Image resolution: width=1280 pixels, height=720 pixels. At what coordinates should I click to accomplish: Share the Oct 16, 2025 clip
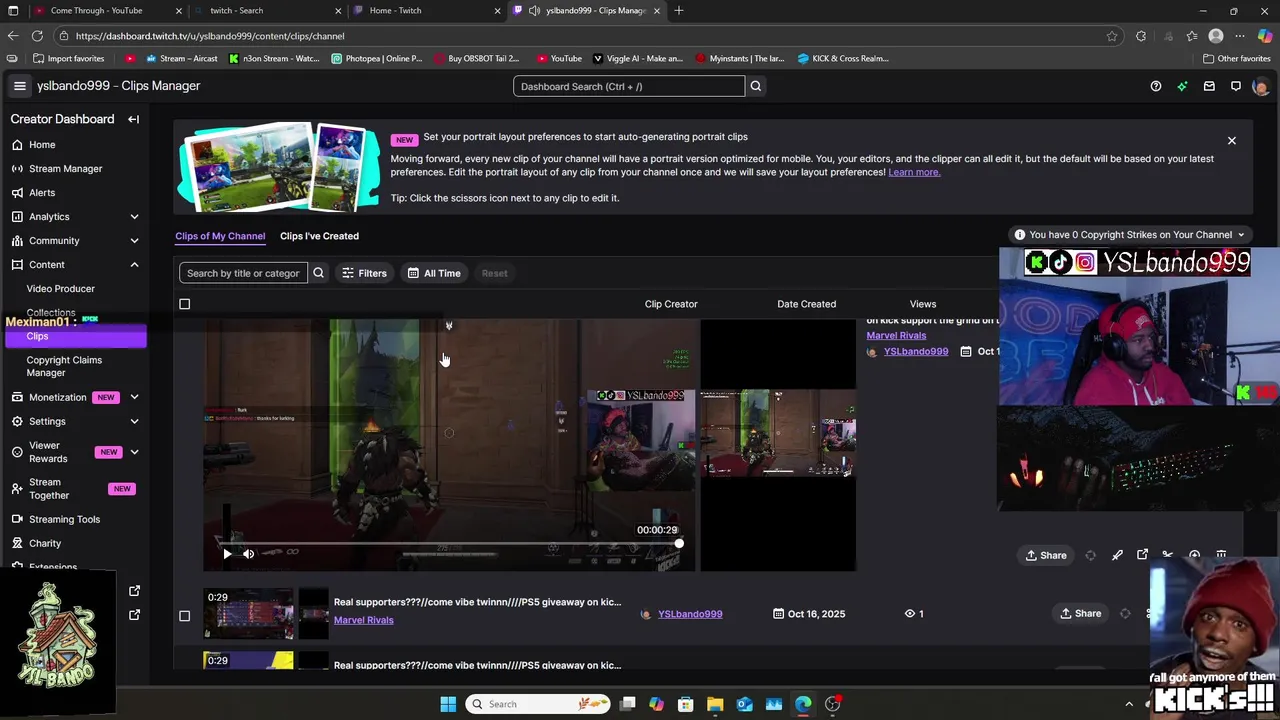(x=1081, y=614)
